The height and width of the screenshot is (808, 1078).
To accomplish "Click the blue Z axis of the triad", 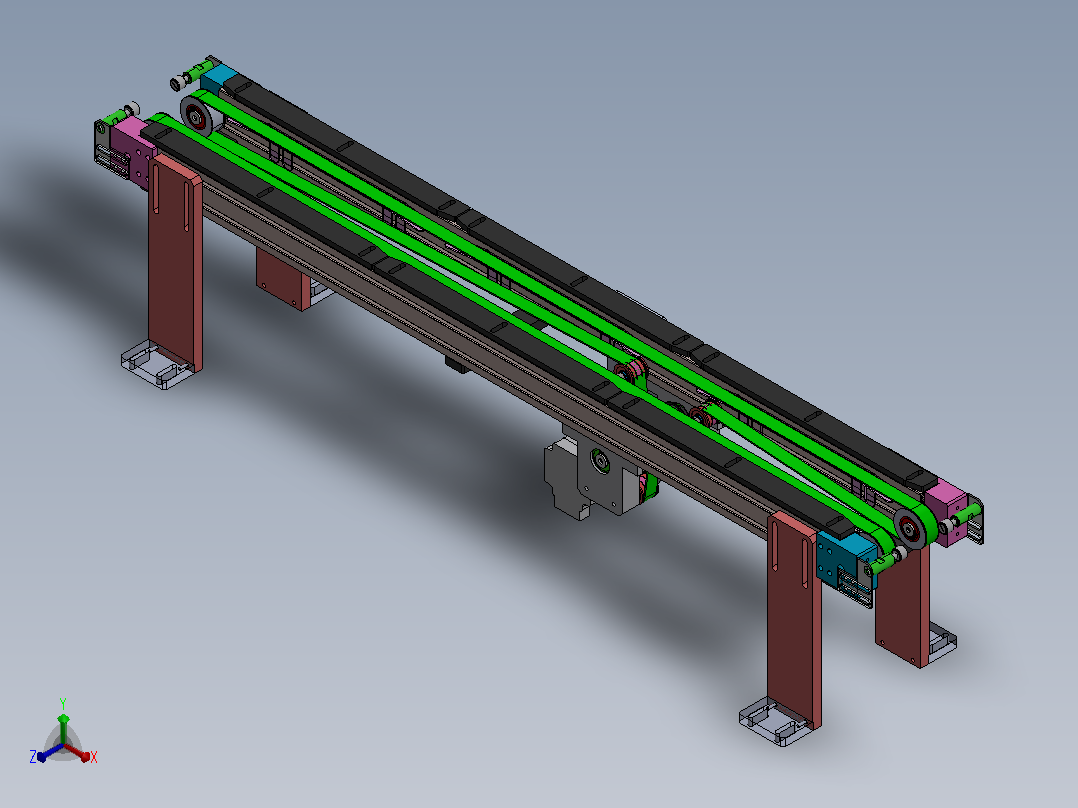I will pyautogui.click(x=50, y=752).
